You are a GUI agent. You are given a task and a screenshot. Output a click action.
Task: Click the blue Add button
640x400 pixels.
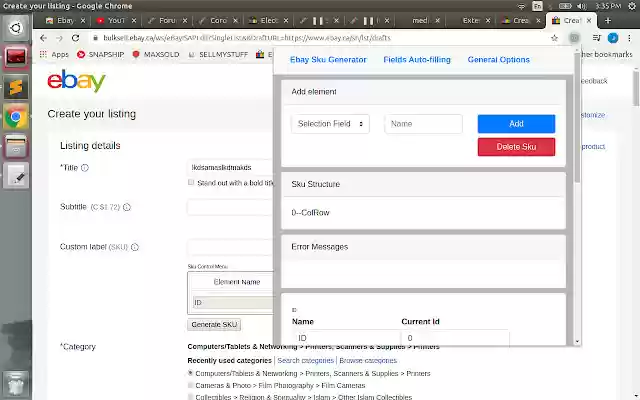click(x=516, y=124)
